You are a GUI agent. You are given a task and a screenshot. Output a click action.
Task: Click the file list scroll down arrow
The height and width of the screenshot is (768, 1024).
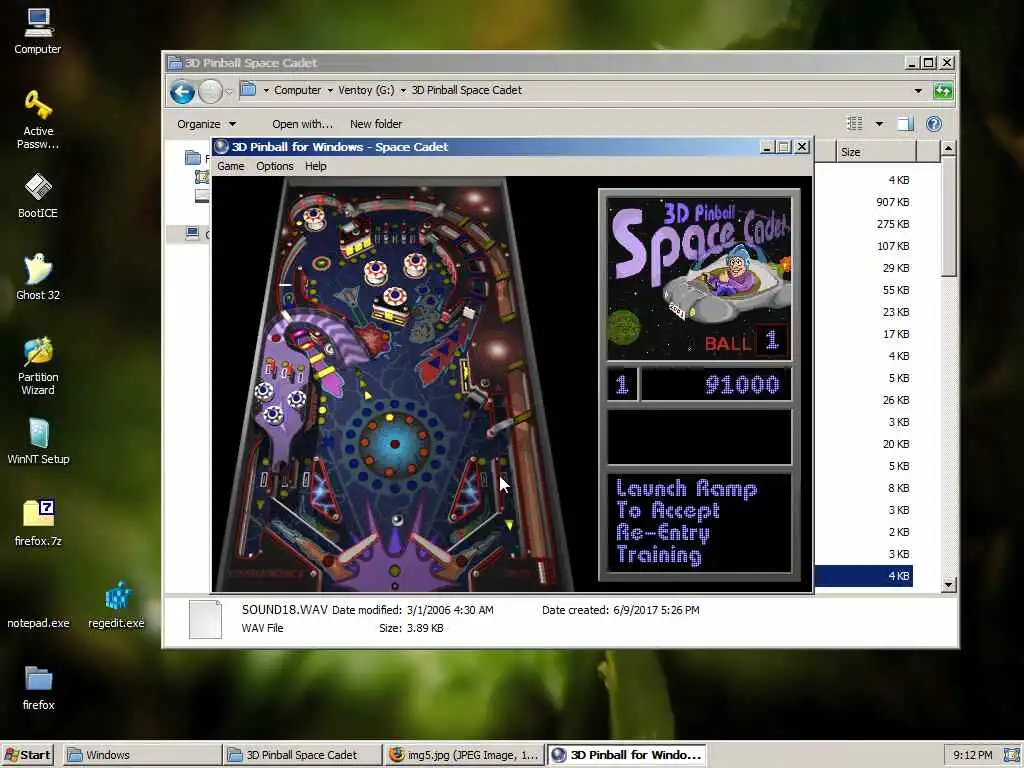pyautogui.click(x=949, y=584)
